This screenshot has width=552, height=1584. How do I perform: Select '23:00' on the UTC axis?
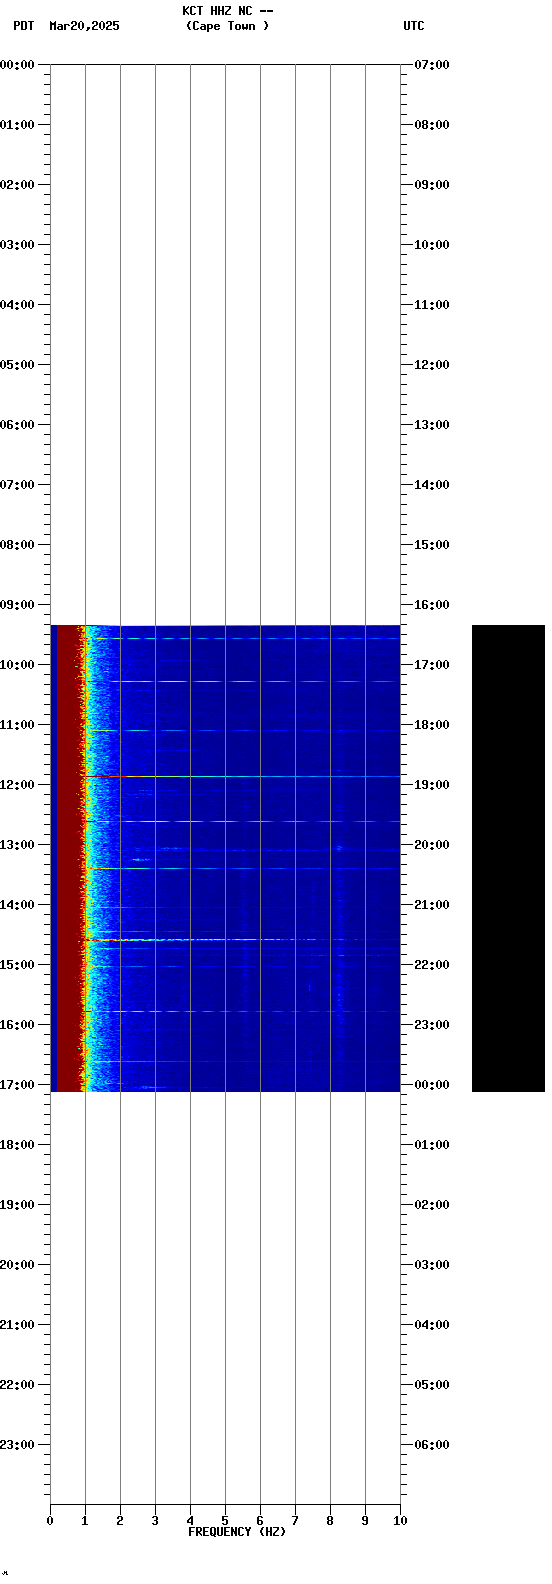pos(432,1025)
